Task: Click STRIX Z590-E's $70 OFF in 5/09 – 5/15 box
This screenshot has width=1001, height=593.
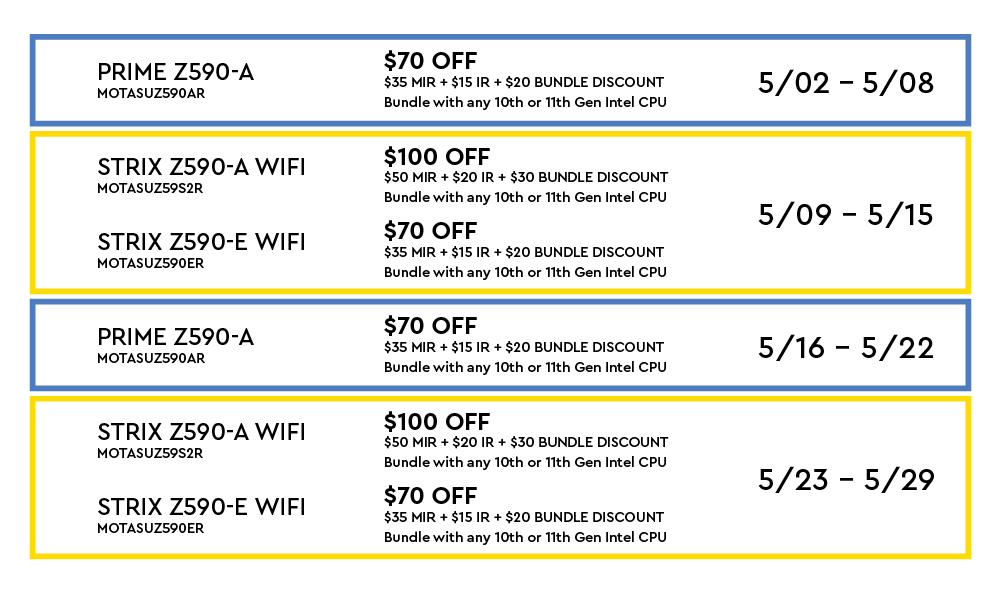Action: pos(430,232)
